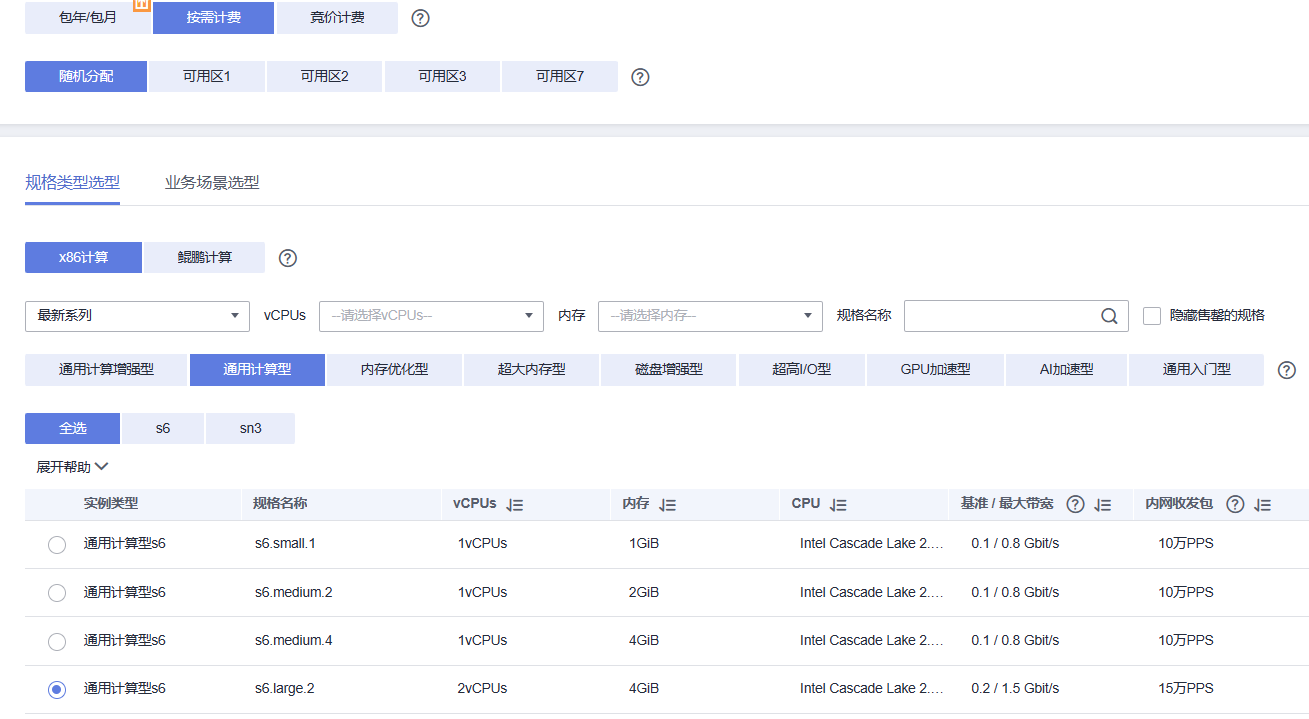Click help icon in 基准/最大带宽 column header
This screenshot has height=719, width=1309.
(x=1076, y=505)
